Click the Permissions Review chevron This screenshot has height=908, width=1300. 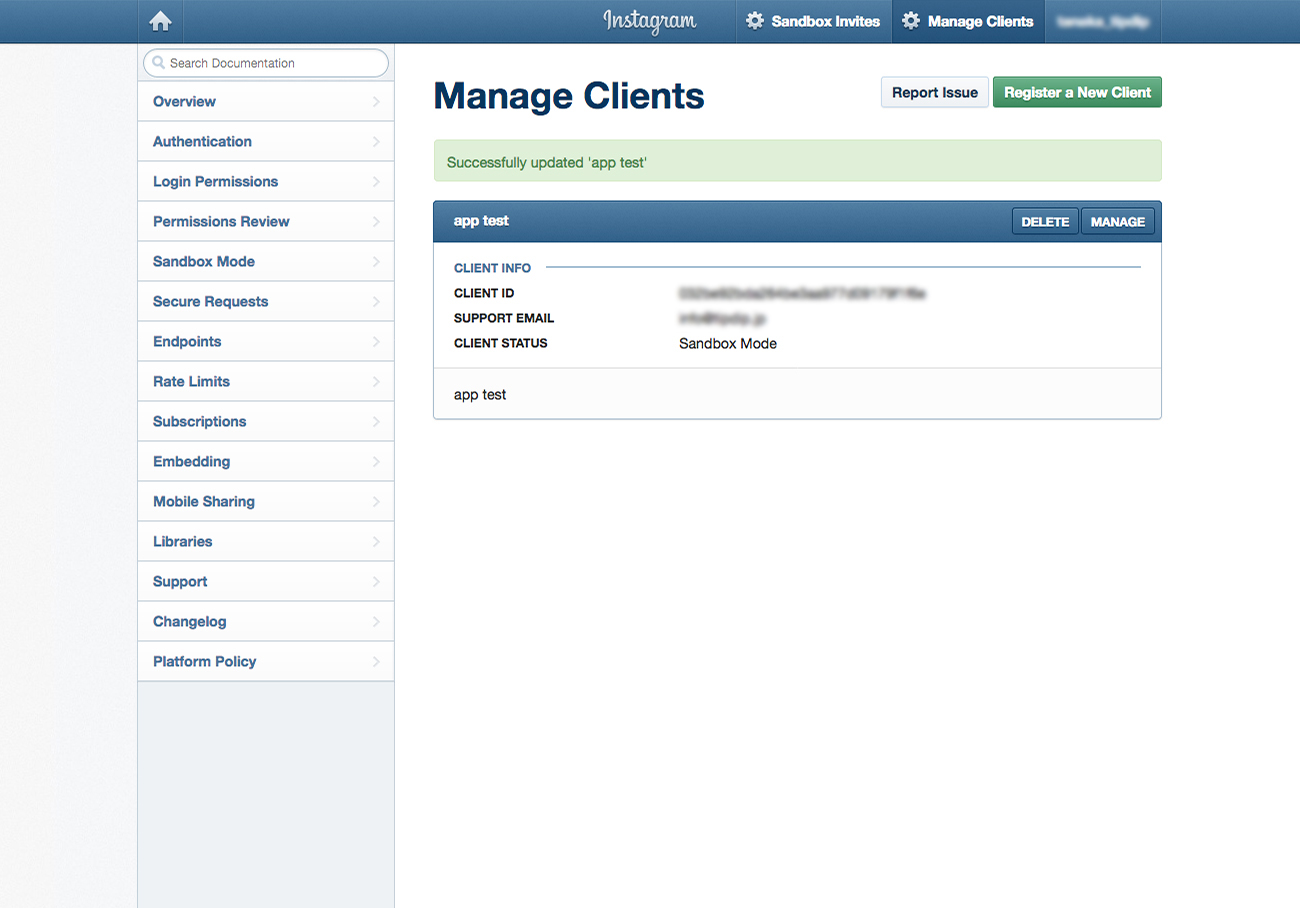pos(376,221)
